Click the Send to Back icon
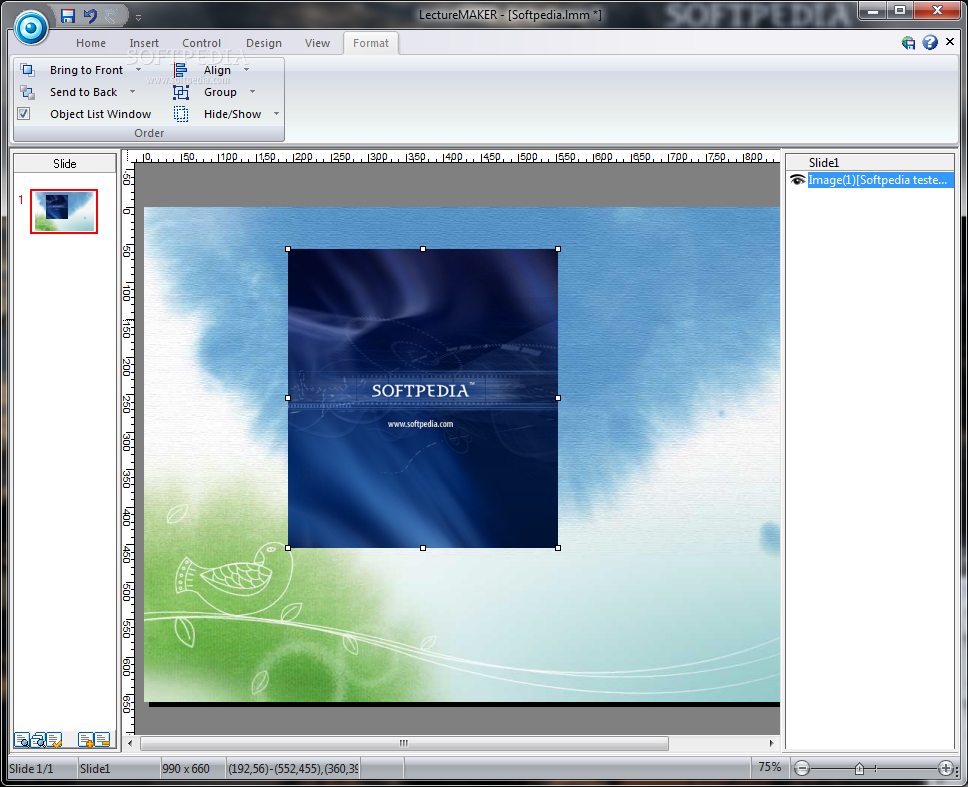Screen dimensions: 968x787 click(27, 92)
